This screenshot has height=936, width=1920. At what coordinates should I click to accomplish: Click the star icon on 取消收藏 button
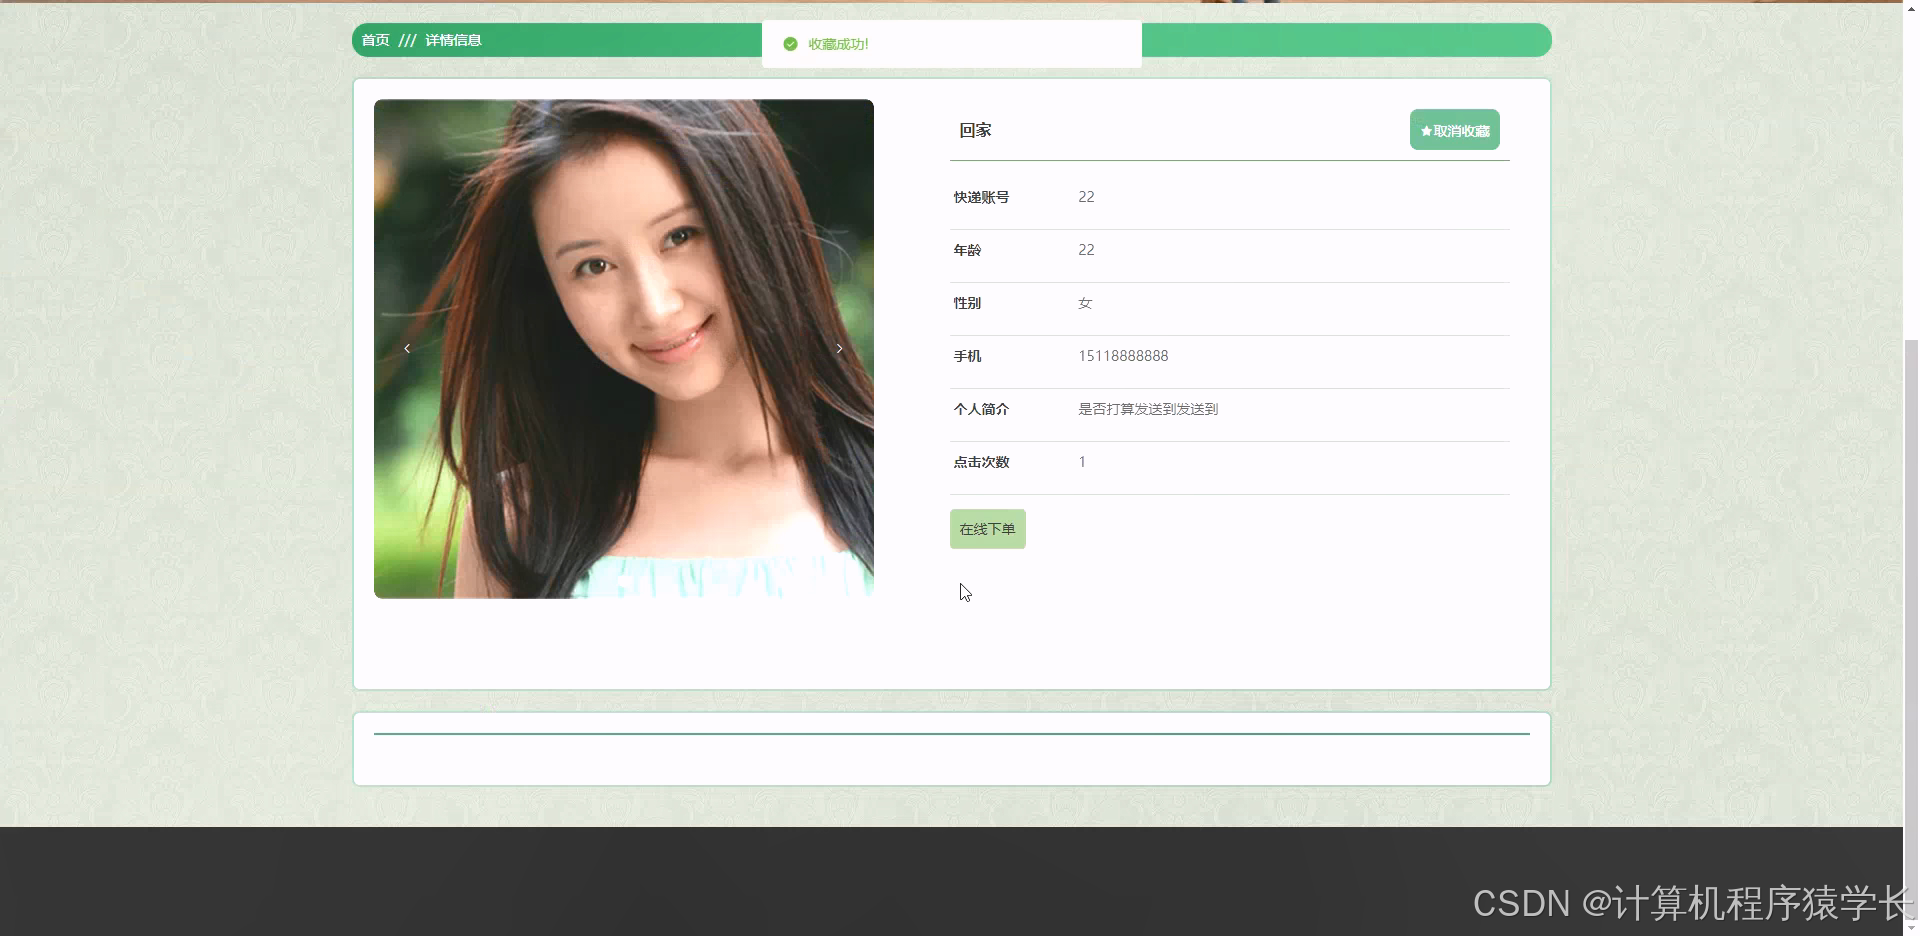[1424, 129]
